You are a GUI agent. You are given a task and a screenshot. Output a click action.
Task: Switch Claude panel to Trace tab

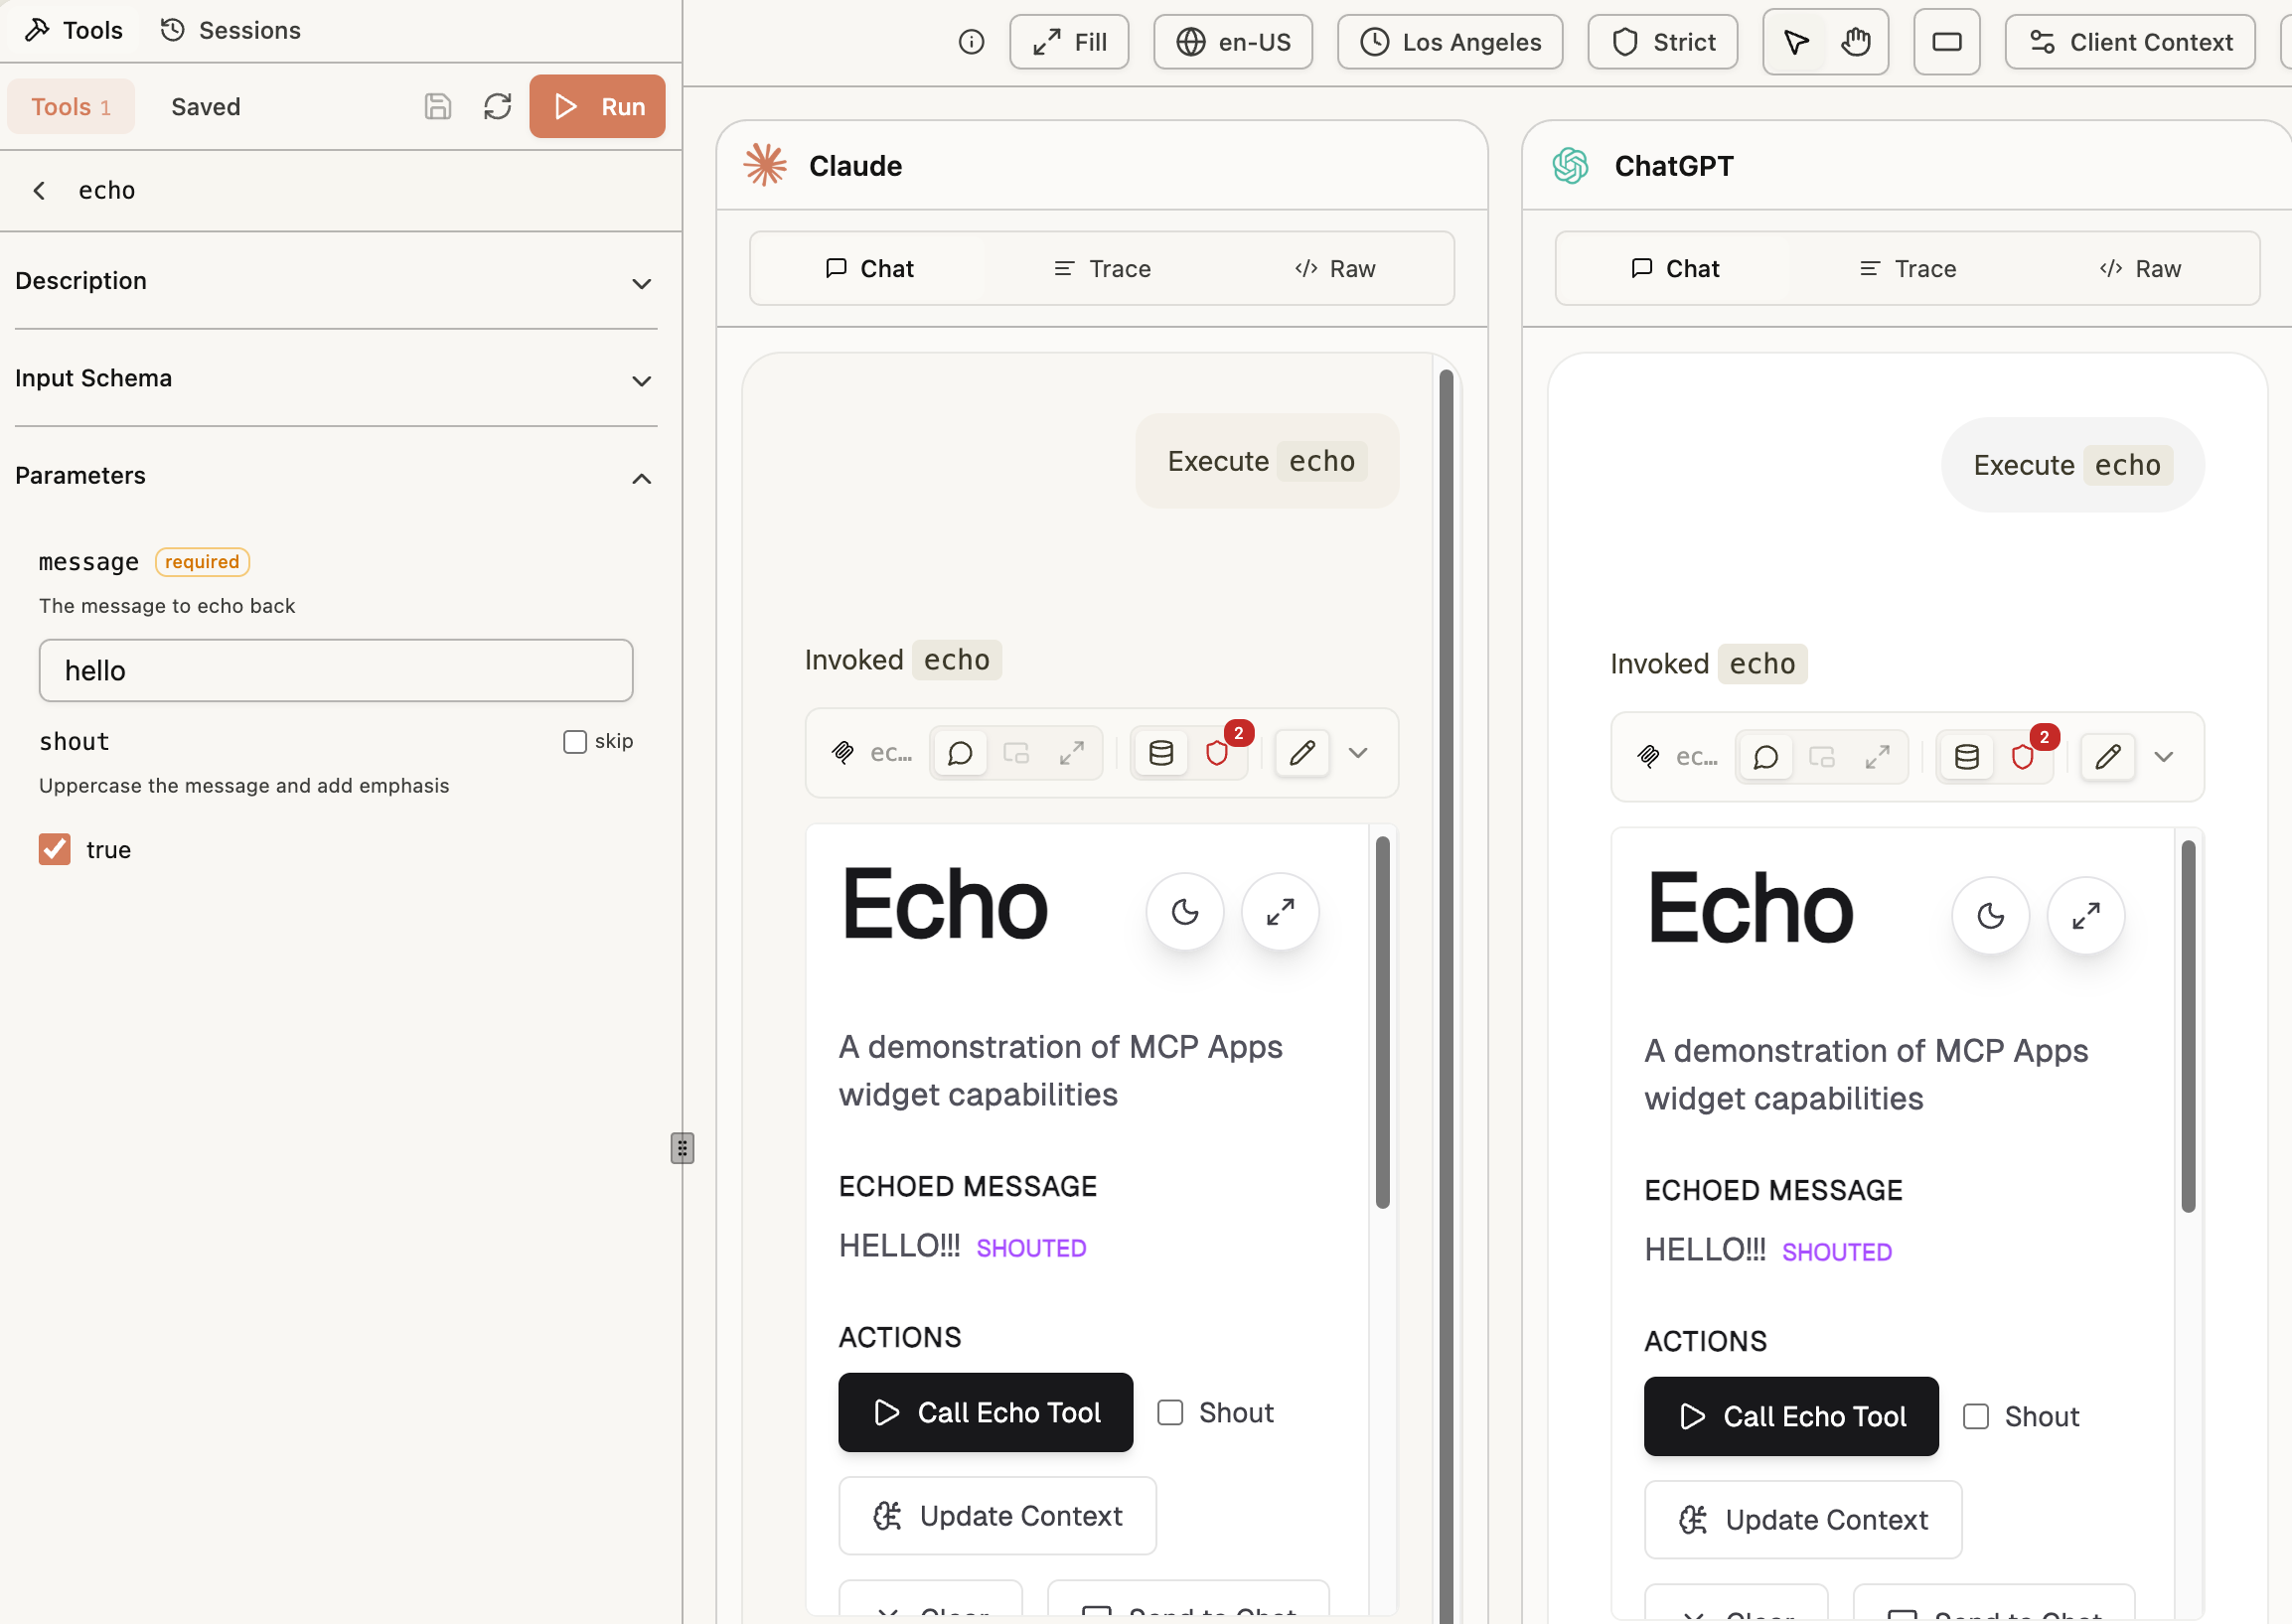tap(1102, 269)
